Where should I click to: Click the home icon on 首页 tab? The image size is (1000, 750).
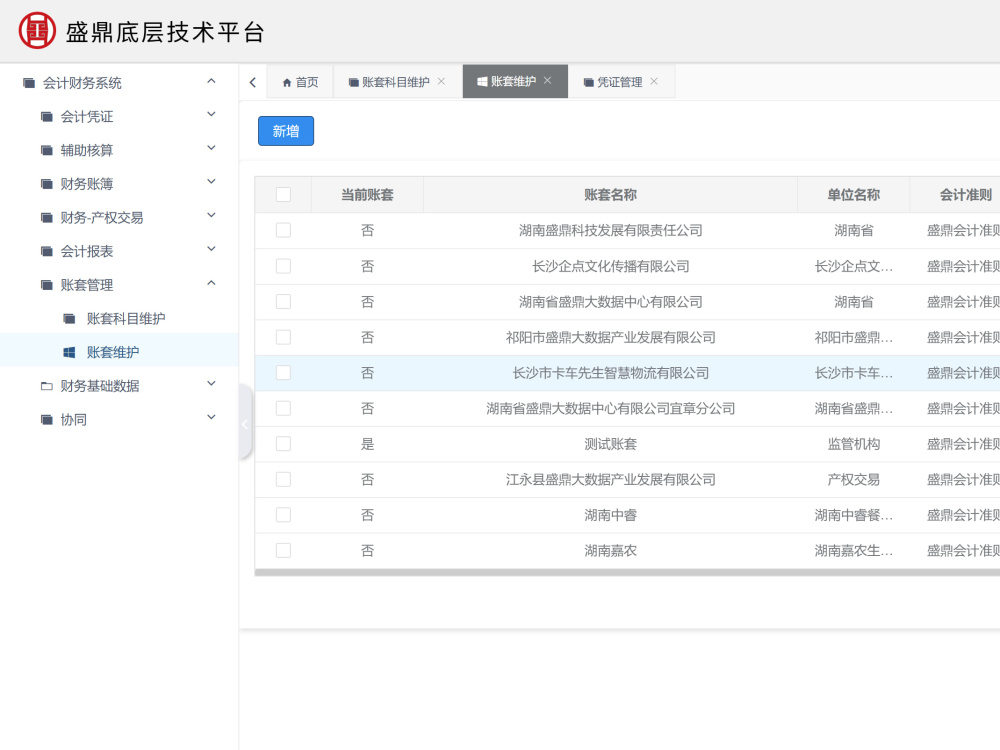[x=287, y=82]
